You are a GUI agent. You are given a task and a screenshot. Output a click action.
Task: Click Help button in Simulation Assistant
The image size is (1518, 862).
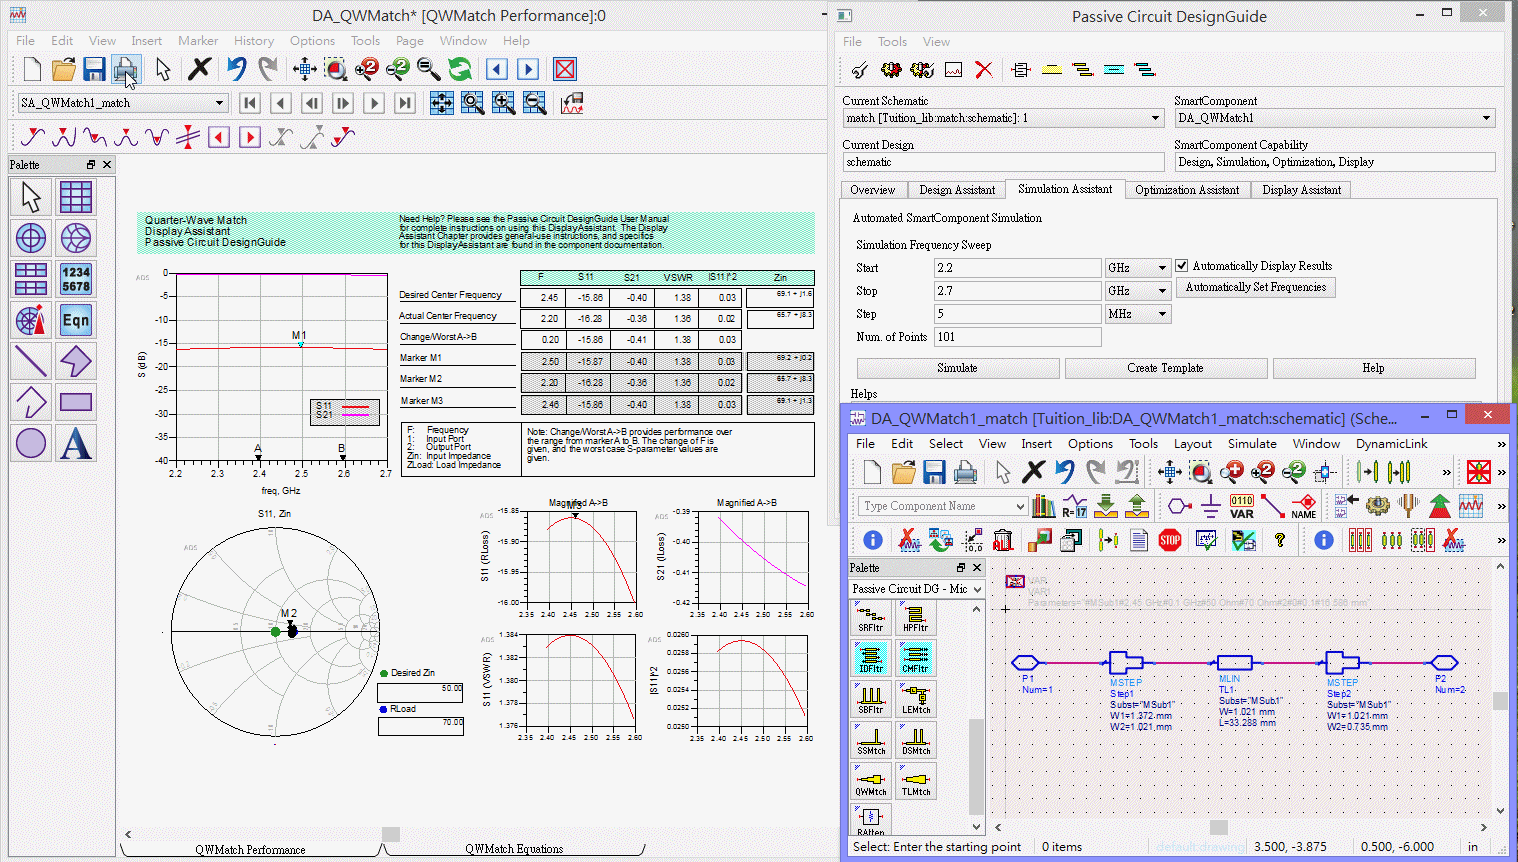click(1373, 368)
